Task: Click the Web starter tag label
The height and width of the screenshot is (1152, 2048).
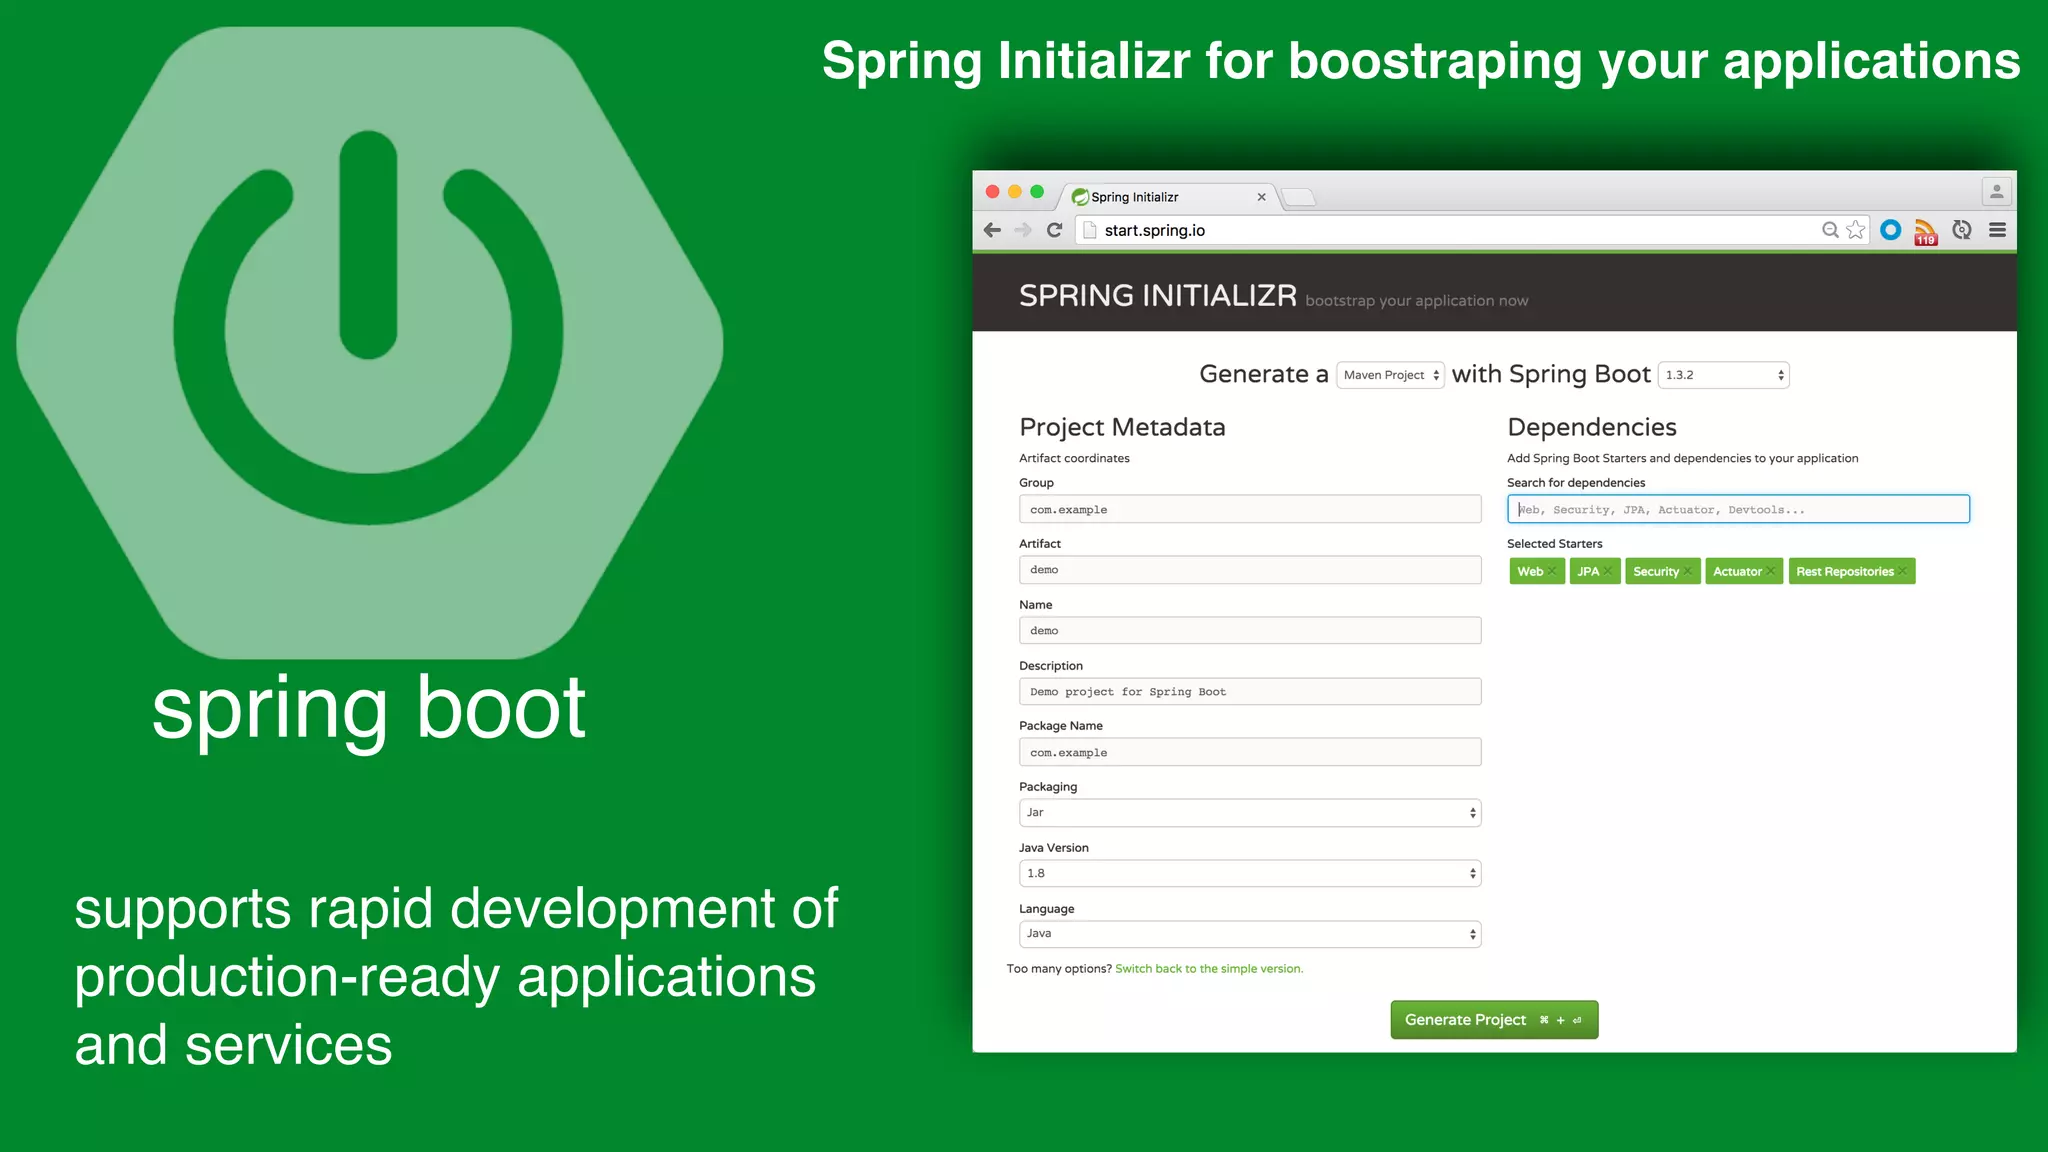Action: point(1530,571)
